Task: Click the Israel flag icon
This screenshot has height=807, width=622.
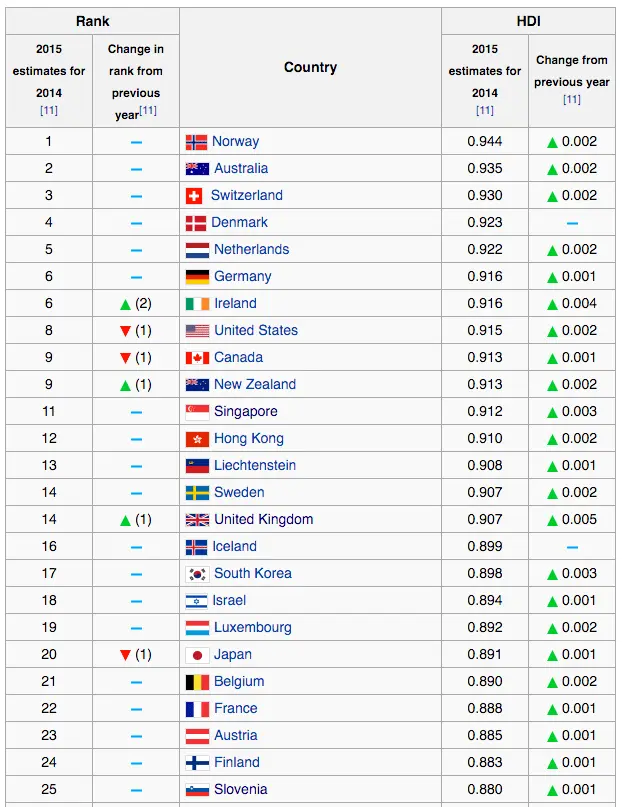Action: [x=196, y=601]
